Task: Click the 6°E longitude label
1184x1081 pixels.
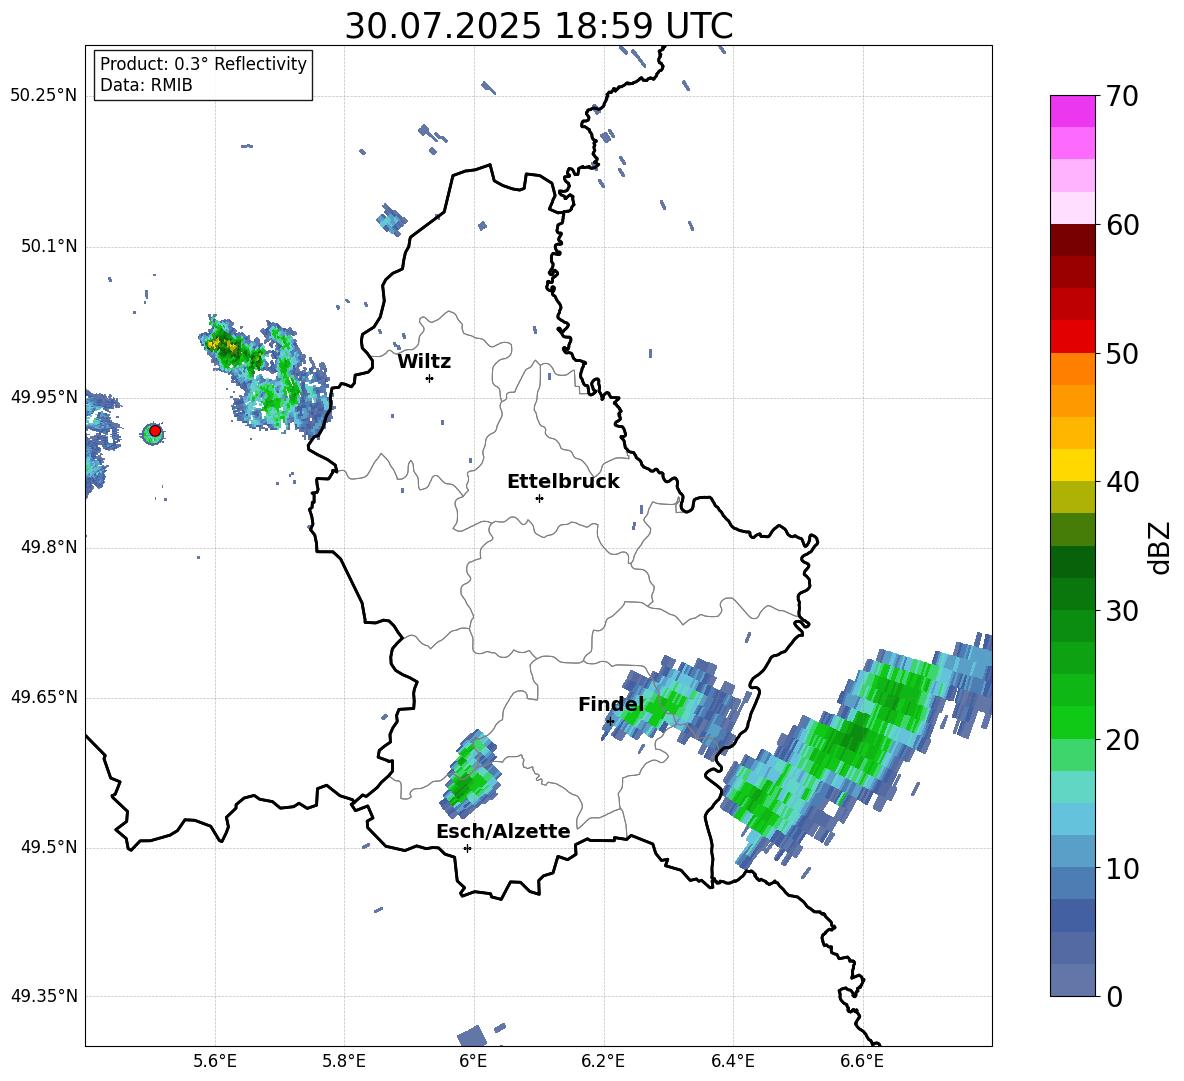Action: coord(473,1061)
